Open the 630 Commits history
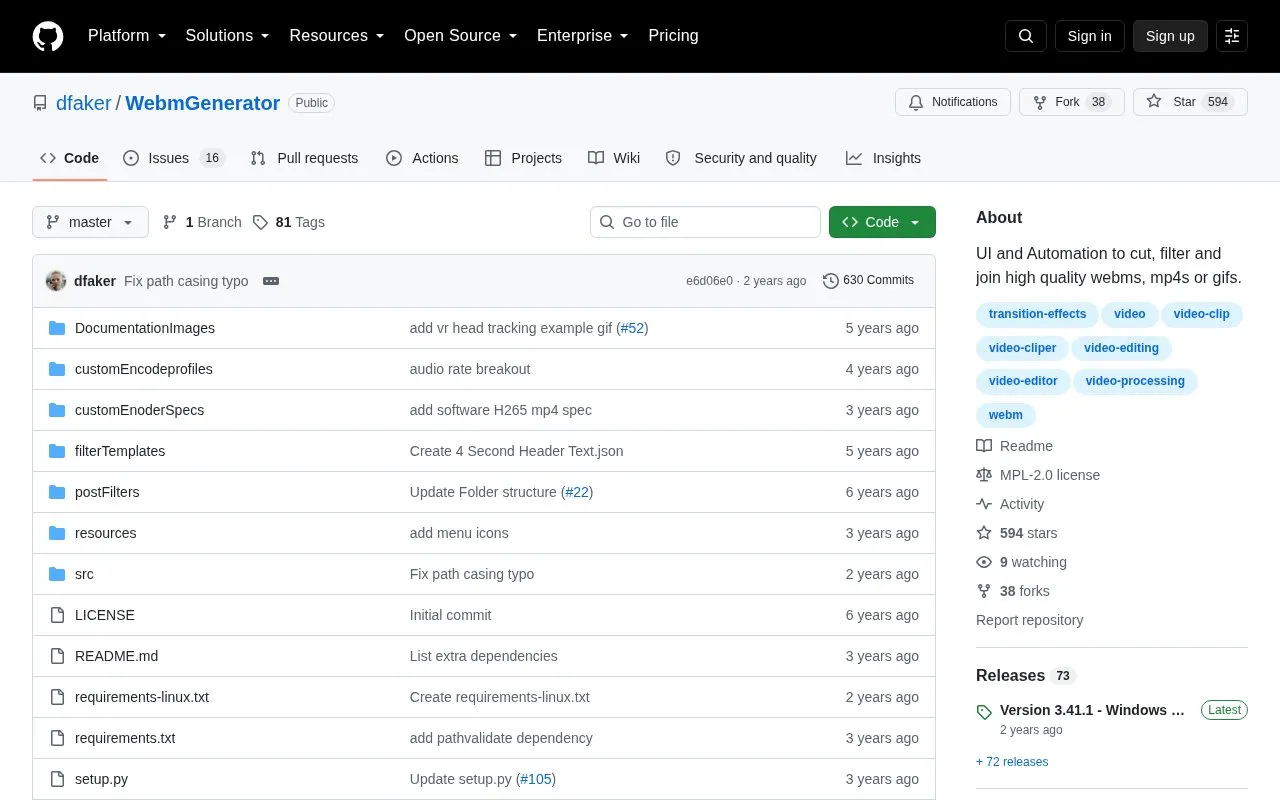 click(x=868, y=281)
